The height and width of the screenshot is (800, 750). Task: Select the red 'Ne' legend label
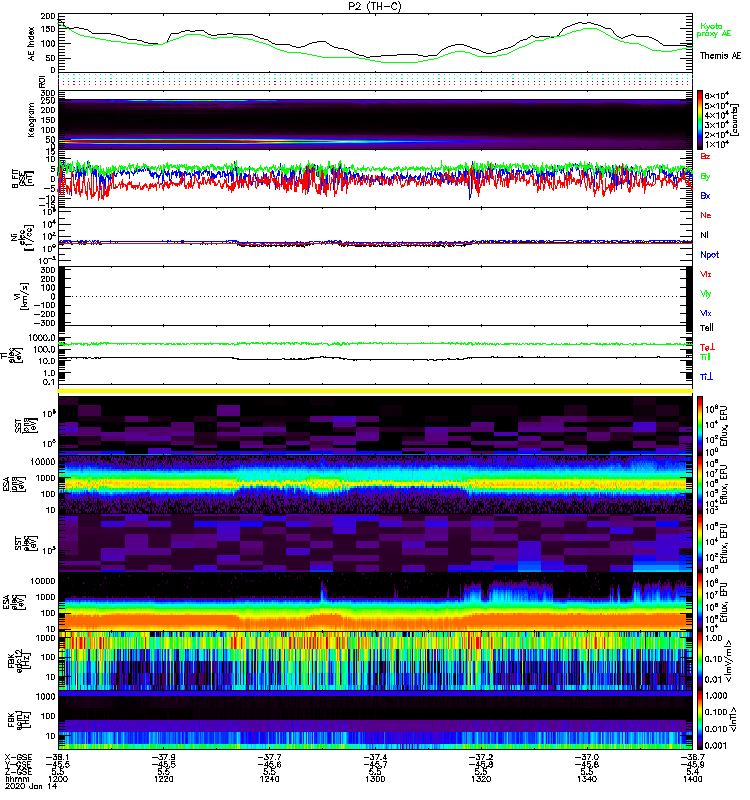coord(706,215)
